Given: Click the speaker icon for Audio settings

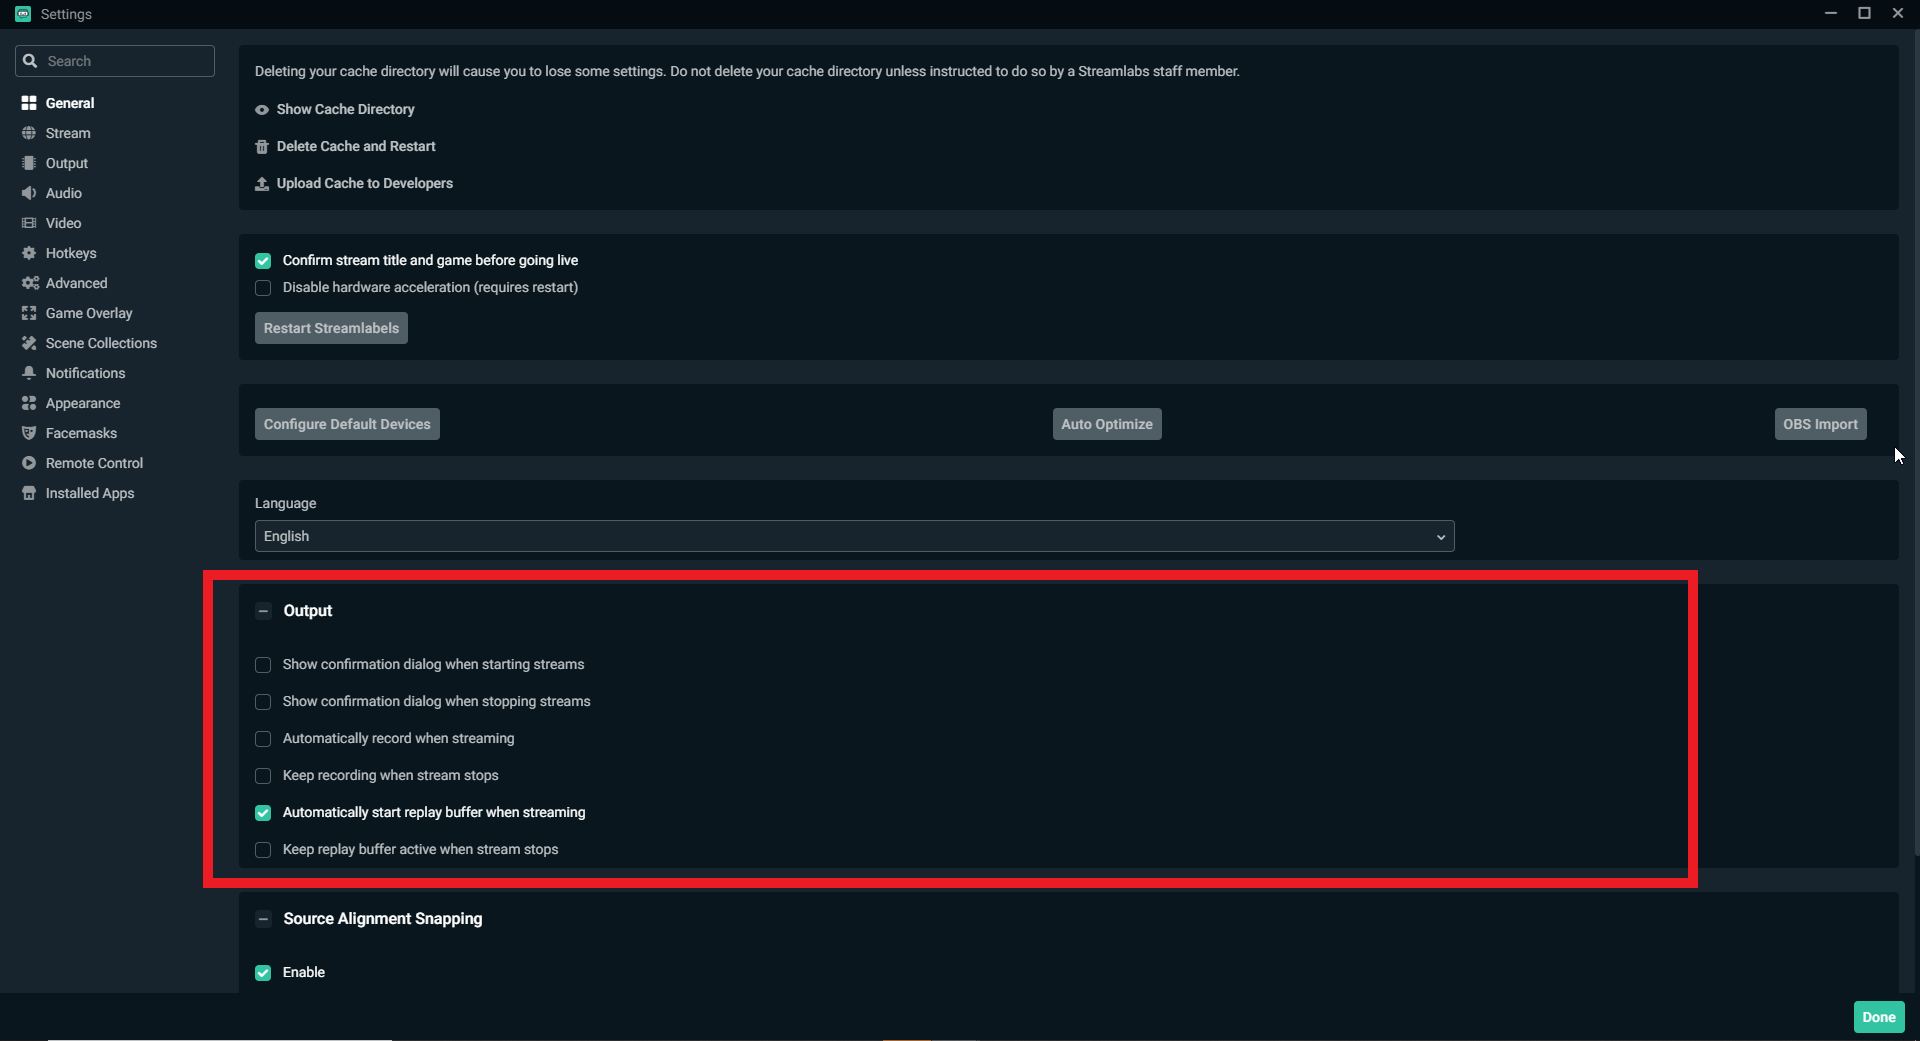Looking at the screenshot, I should click(x=29, y=193).
